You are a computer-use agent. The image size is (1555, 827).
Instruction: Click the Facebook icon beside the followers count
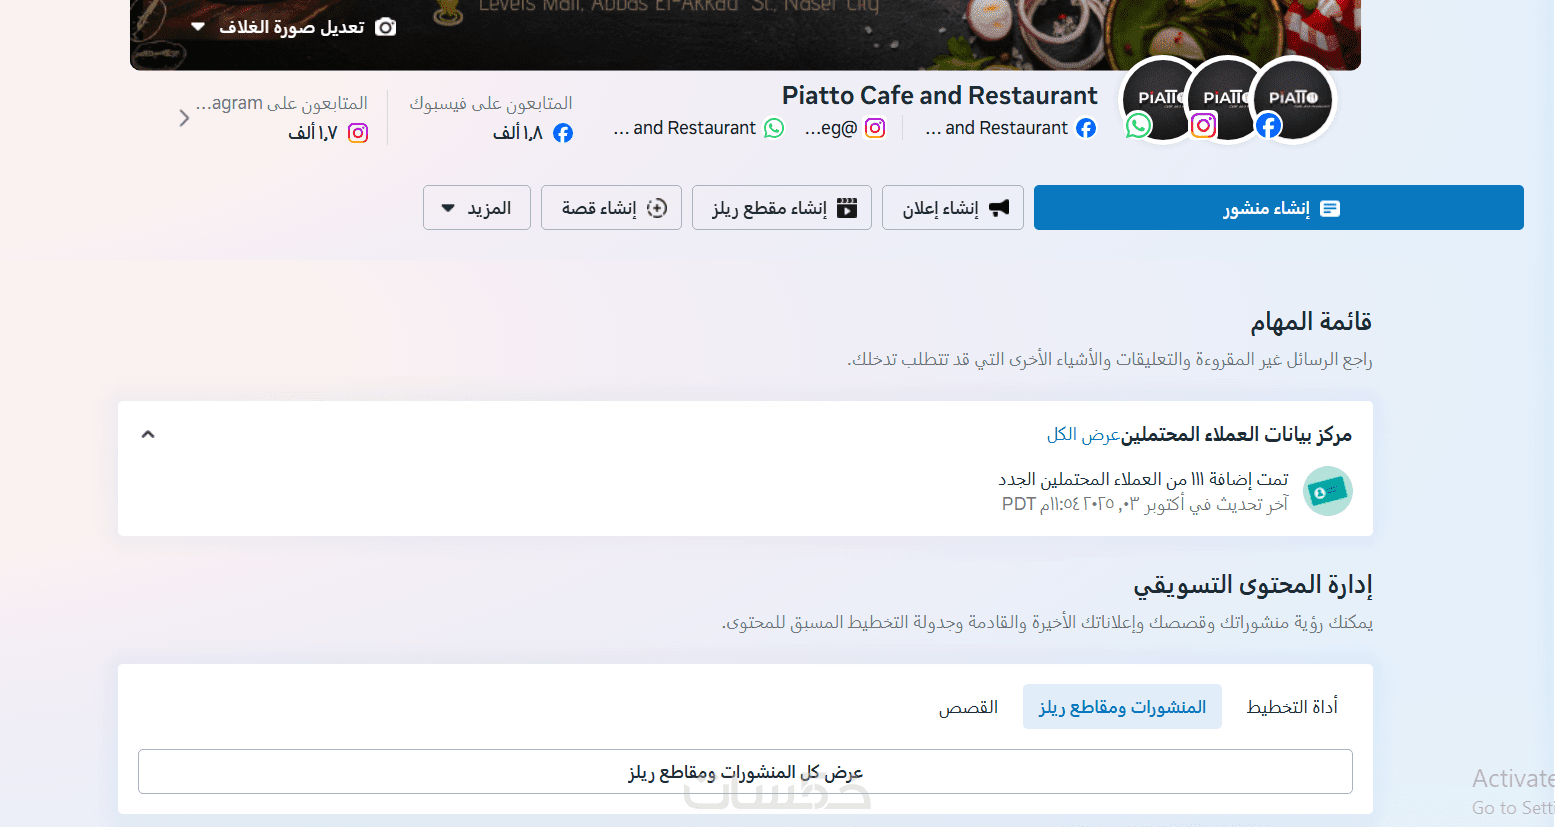coord(563,133)
